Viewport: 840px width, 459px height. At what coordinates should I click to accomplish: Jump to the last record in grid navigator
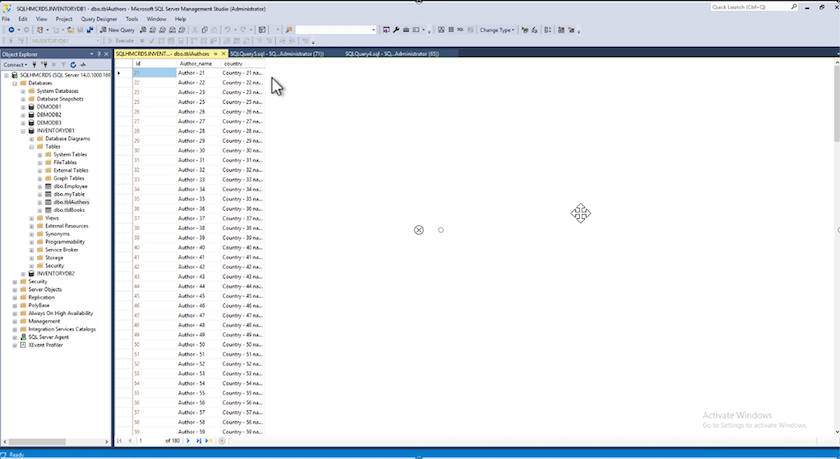pyautogui.click(x=198, y=441)
